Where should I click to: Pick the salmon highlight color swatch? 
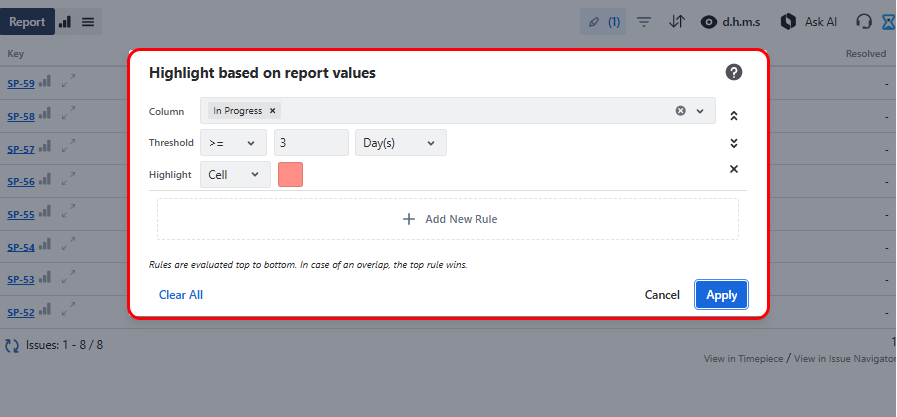[x=290, y=175]
